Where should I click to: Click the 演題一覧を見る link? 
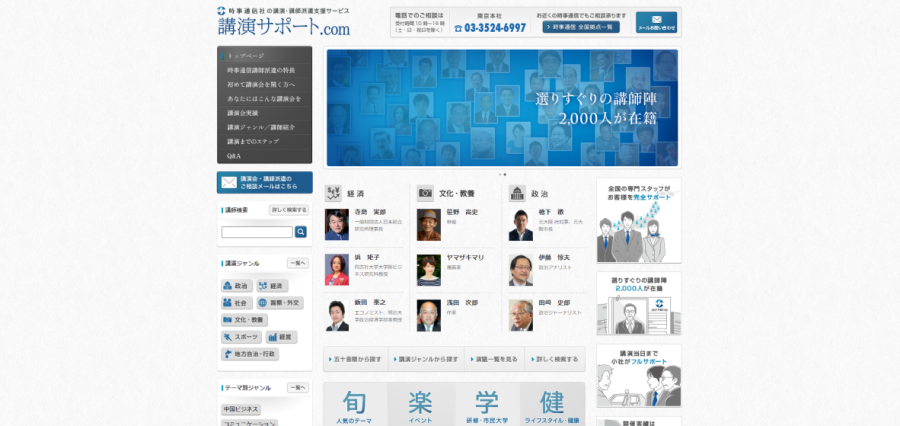tap(494, 359)
